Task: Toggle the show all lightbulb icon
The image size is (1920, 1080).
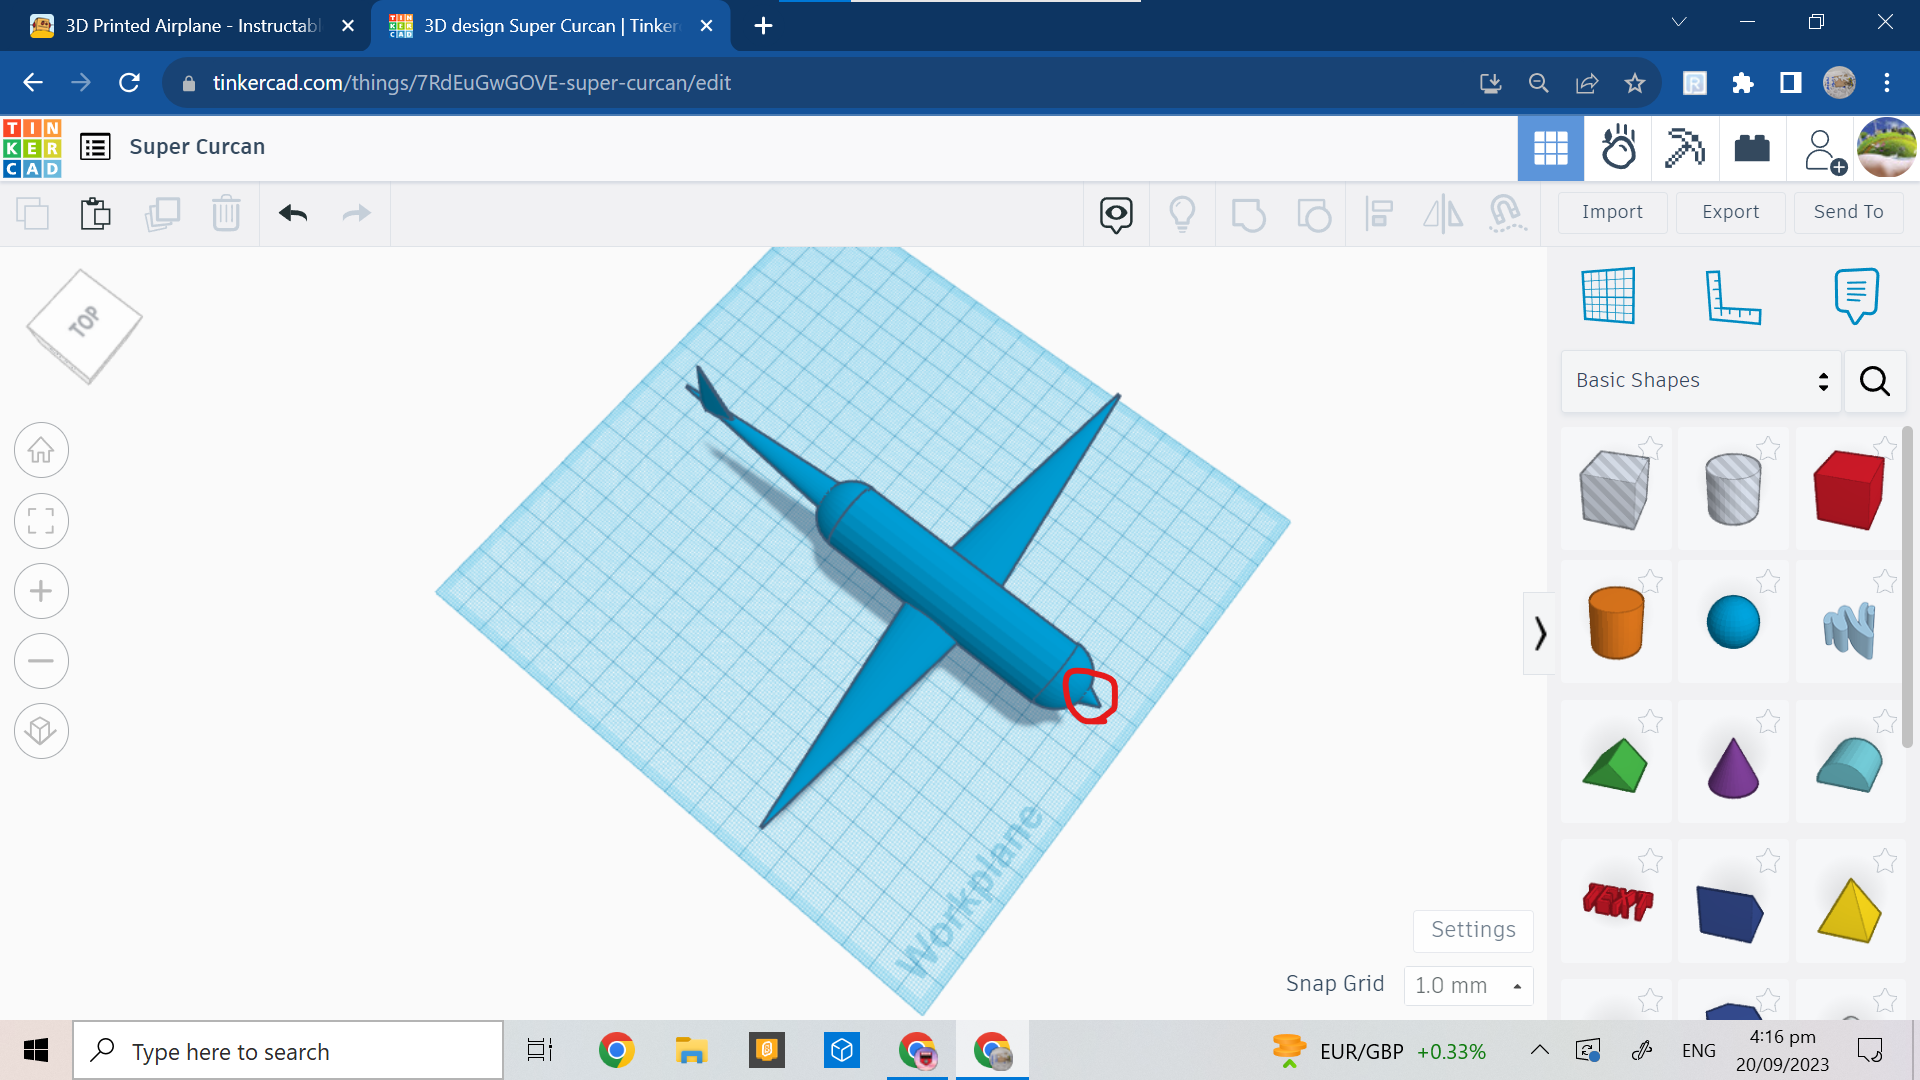Action: pyautogui.click(x=1182, y=213)
